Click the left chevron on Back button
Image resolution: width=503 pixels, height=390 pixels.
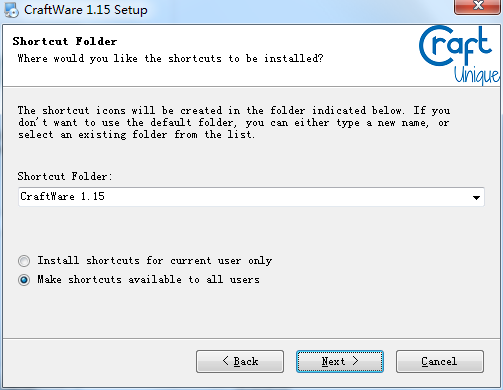226,361
